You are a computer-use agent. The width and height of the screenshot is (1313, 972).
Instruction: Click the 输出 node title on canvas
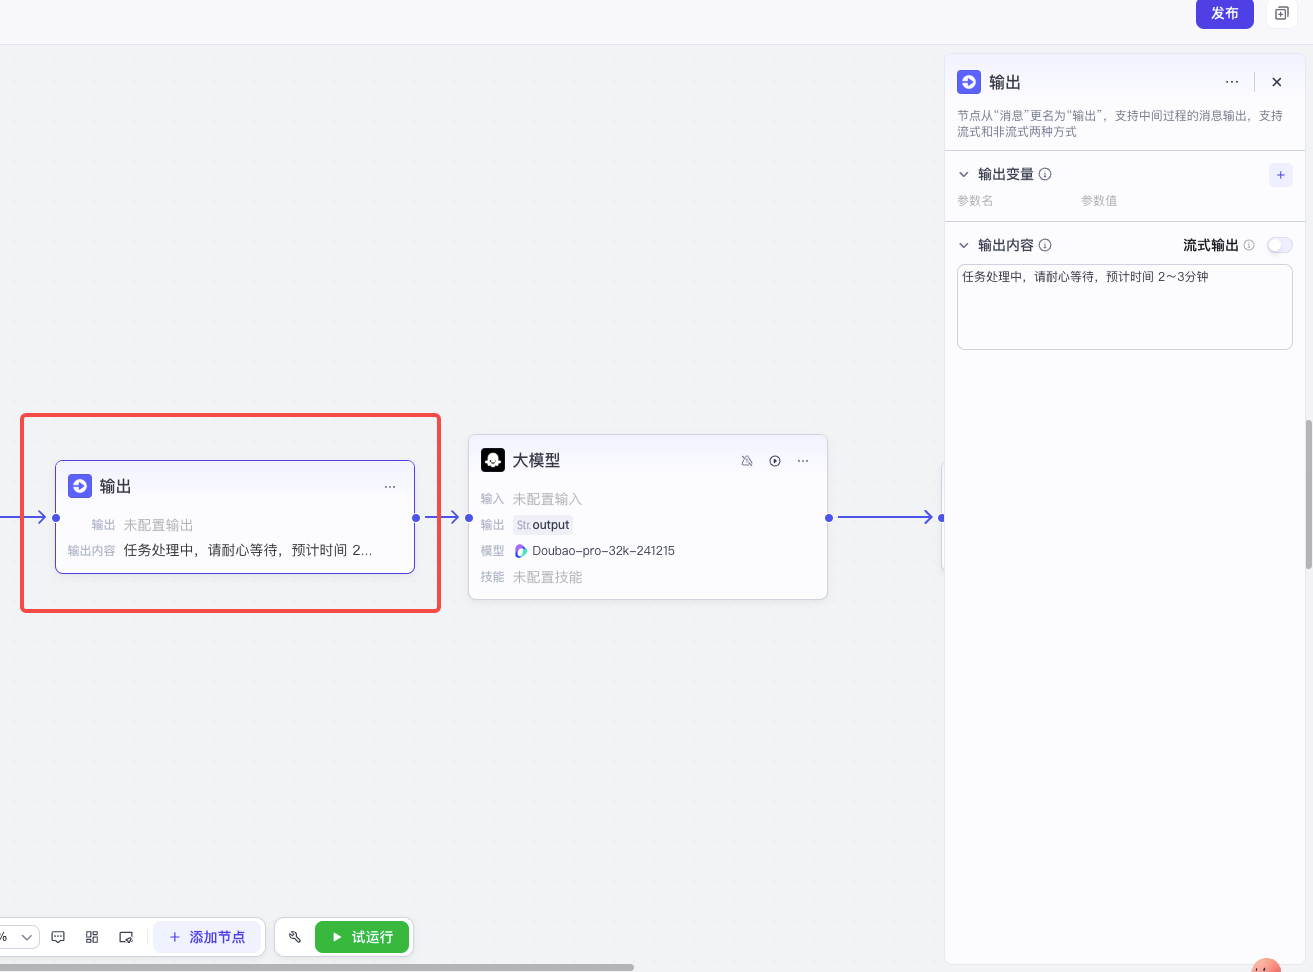pyautogui.click(x=115, y=486)
